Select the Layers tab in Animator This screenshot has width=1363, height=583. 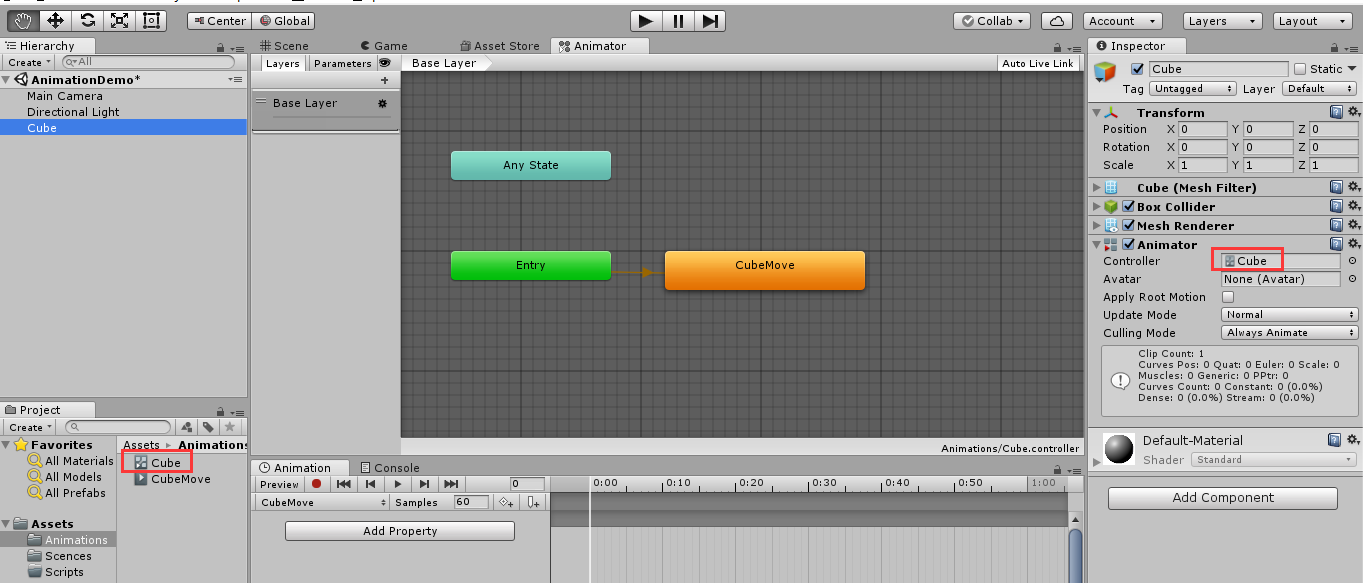coord(283,63)
